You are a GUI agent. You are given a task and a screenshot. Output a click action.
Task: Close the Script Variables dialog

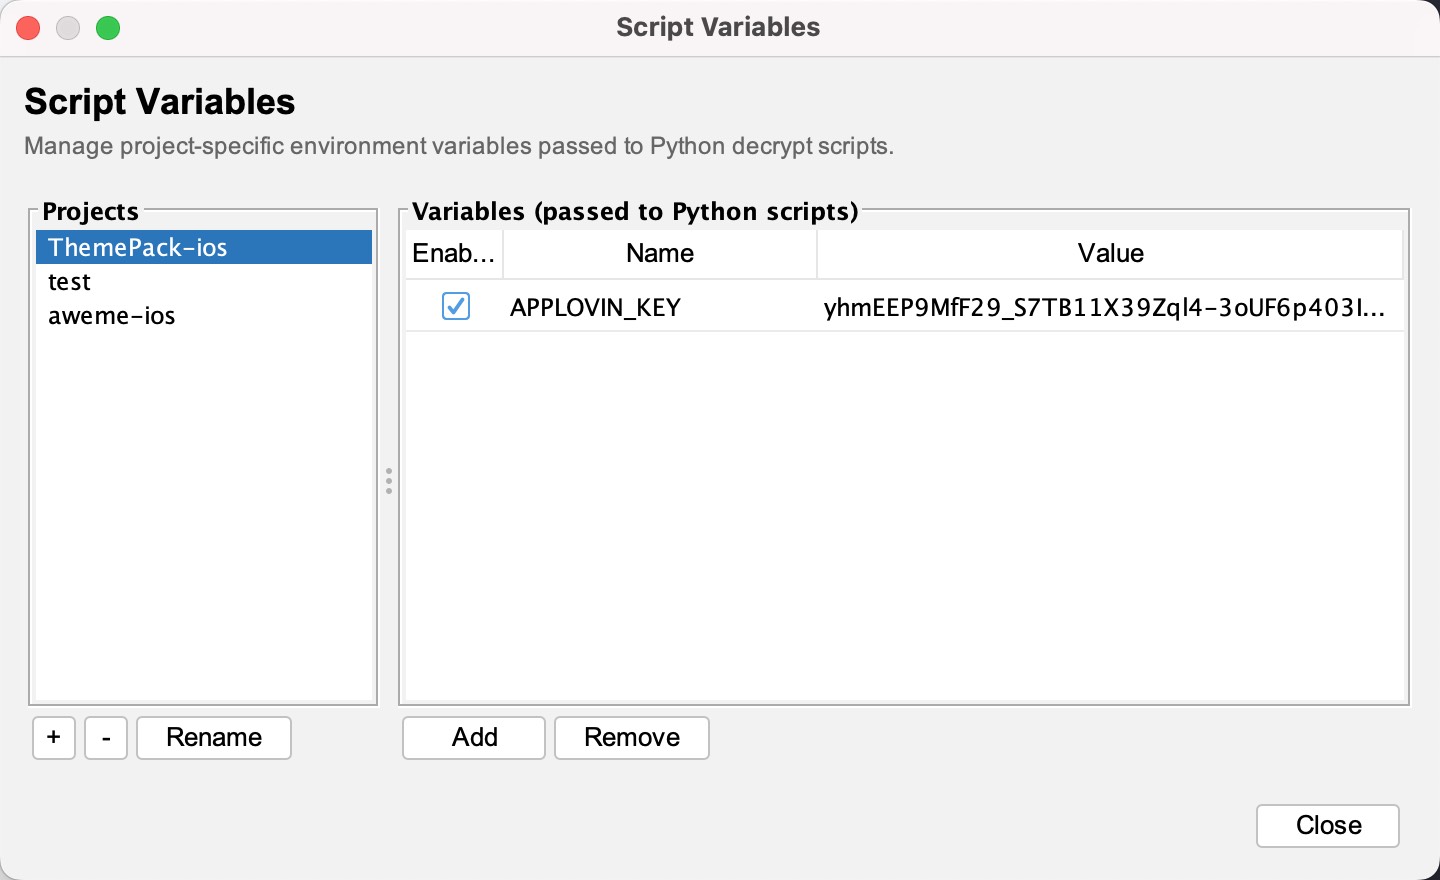[x=1327, y=826]
